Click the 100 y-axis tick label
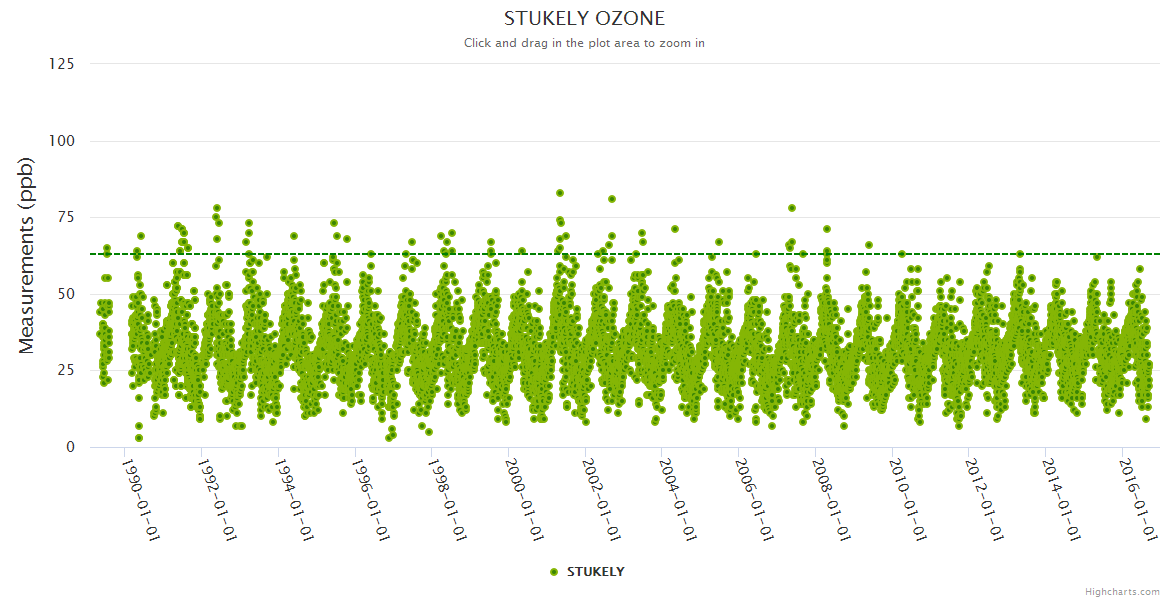The width and height of the screenshot is (1170, 600). pos(61,141)
